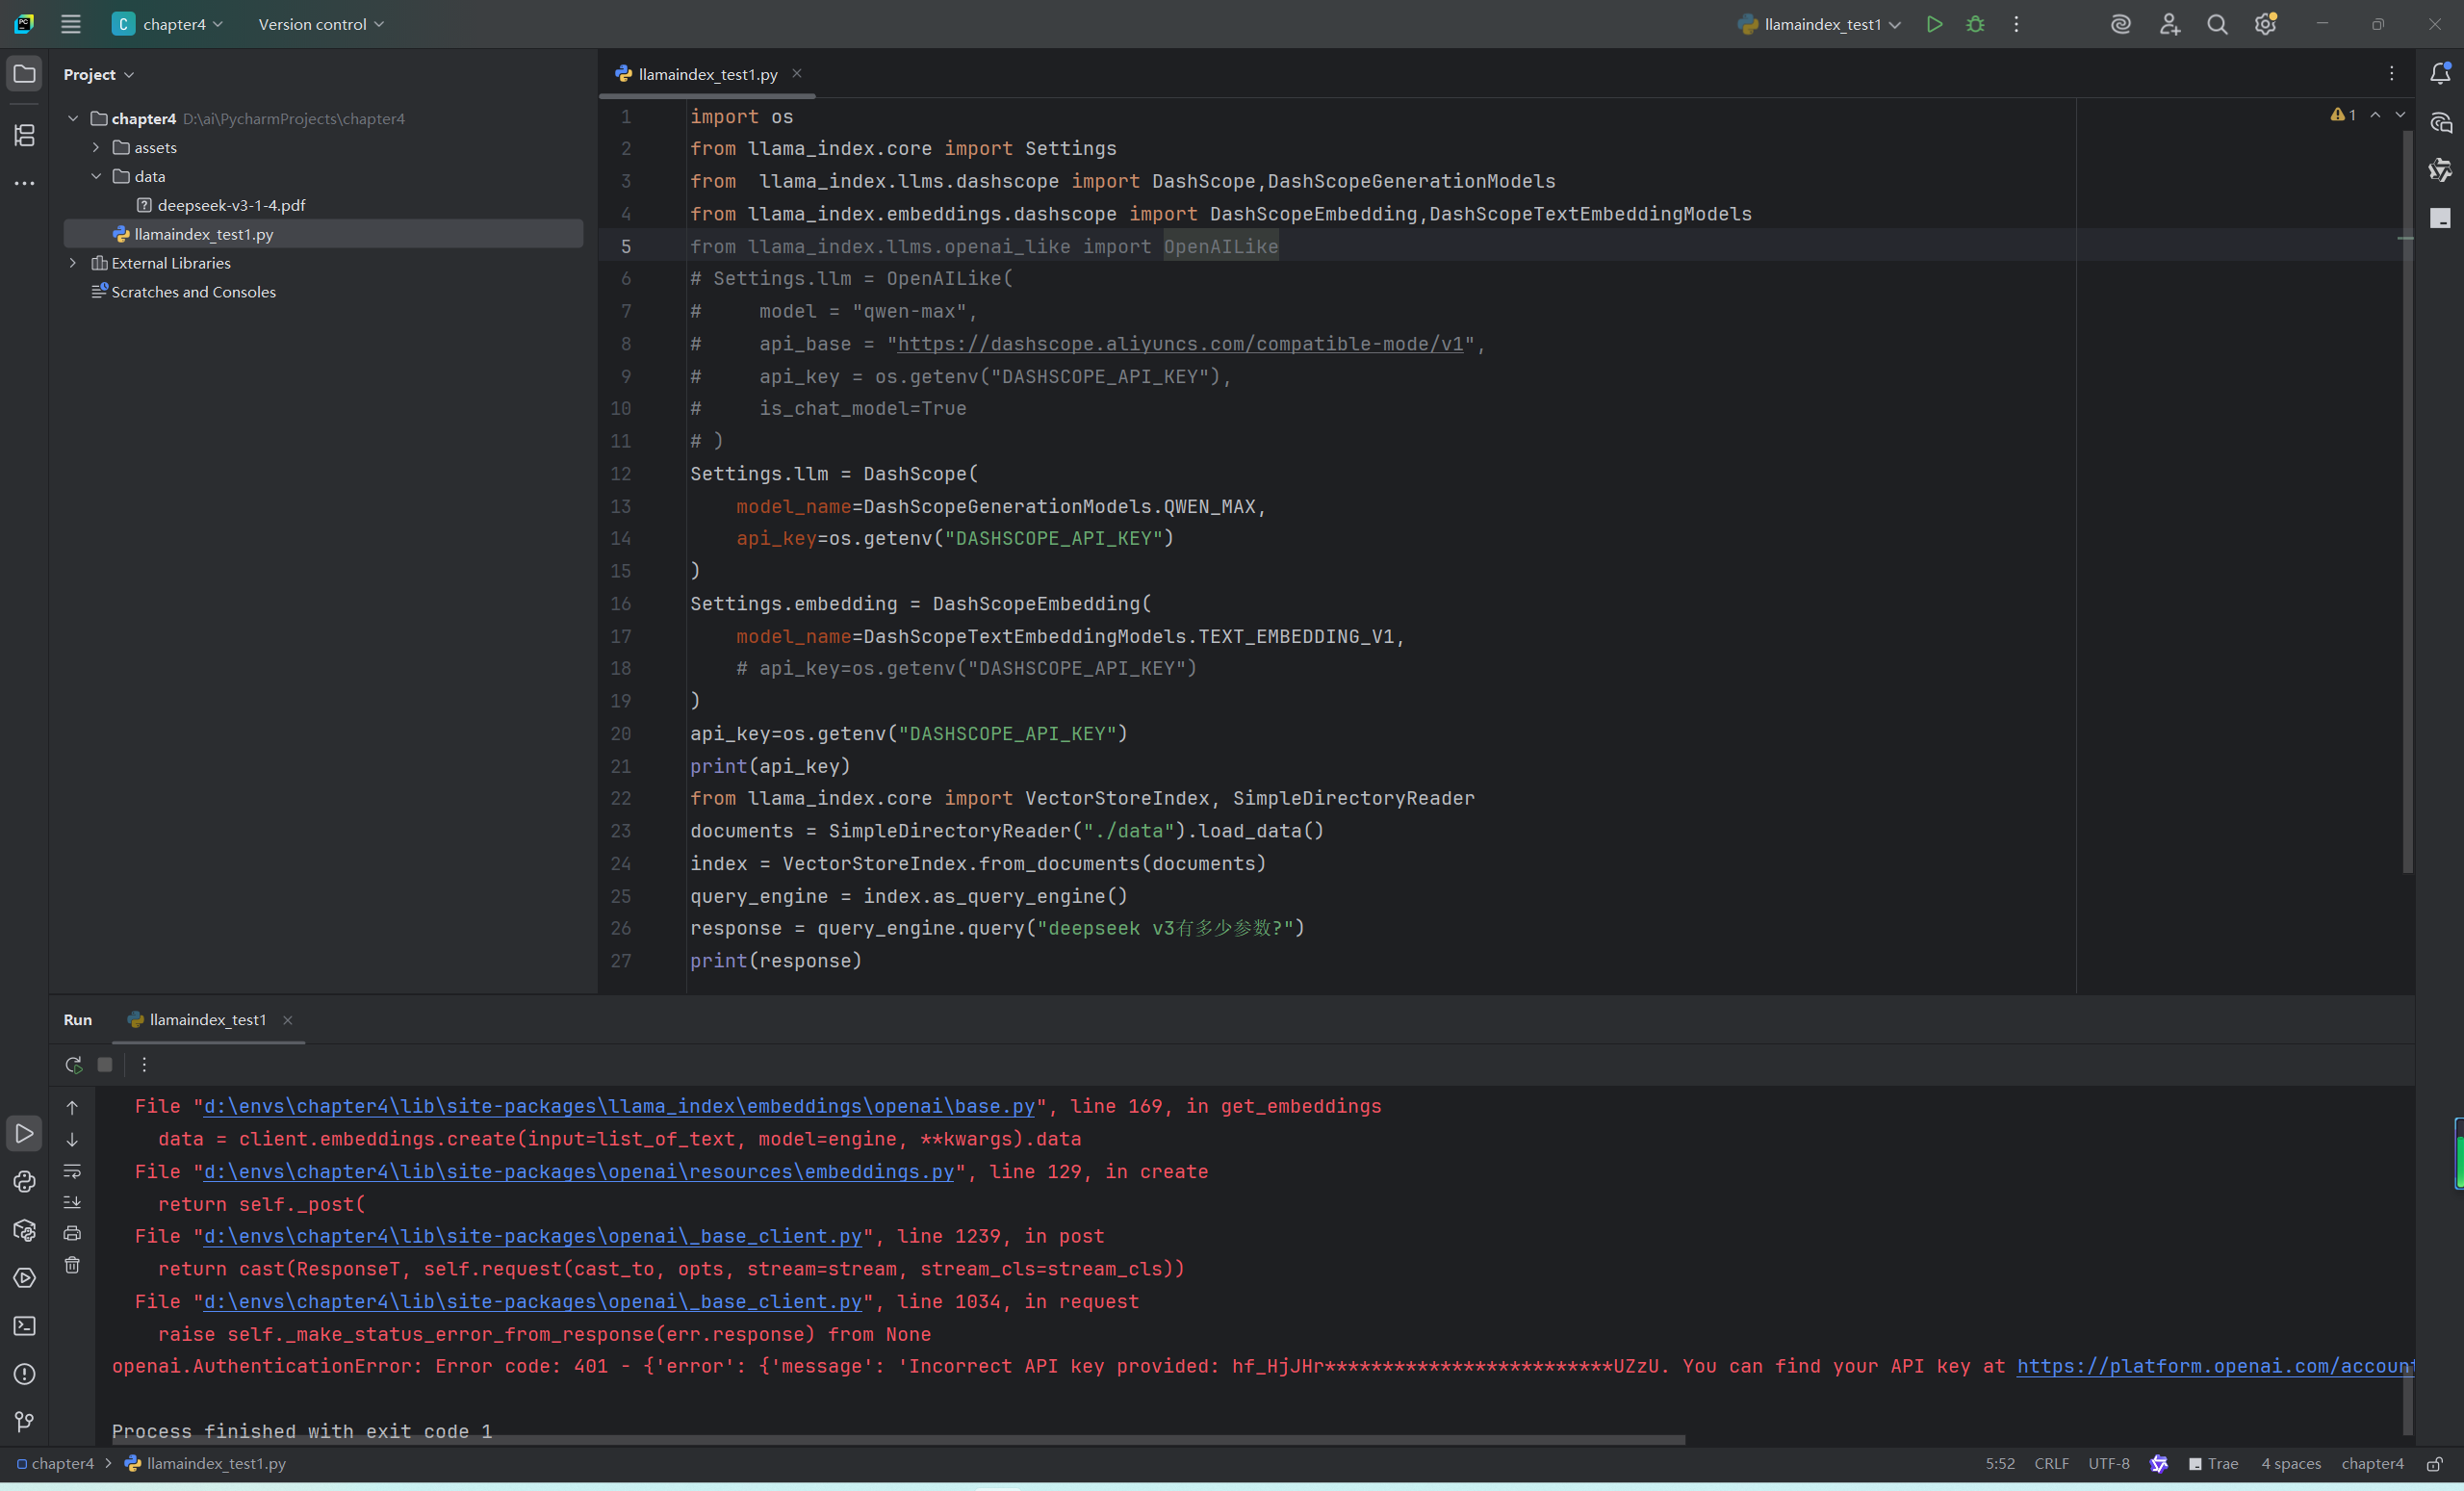Jump down the stack trace arrow
The height and width of the screenshot is (1491, 2464).
[72, 1139]
